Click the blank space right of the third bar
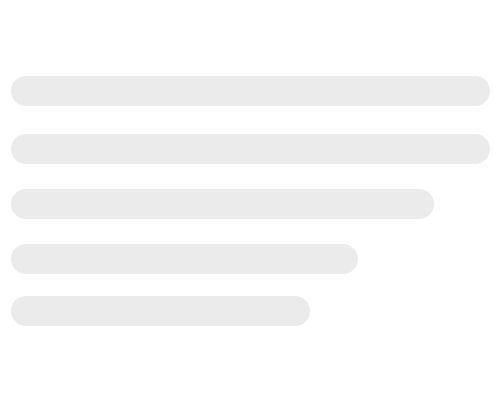500x400 pixels. pos(467,204)
